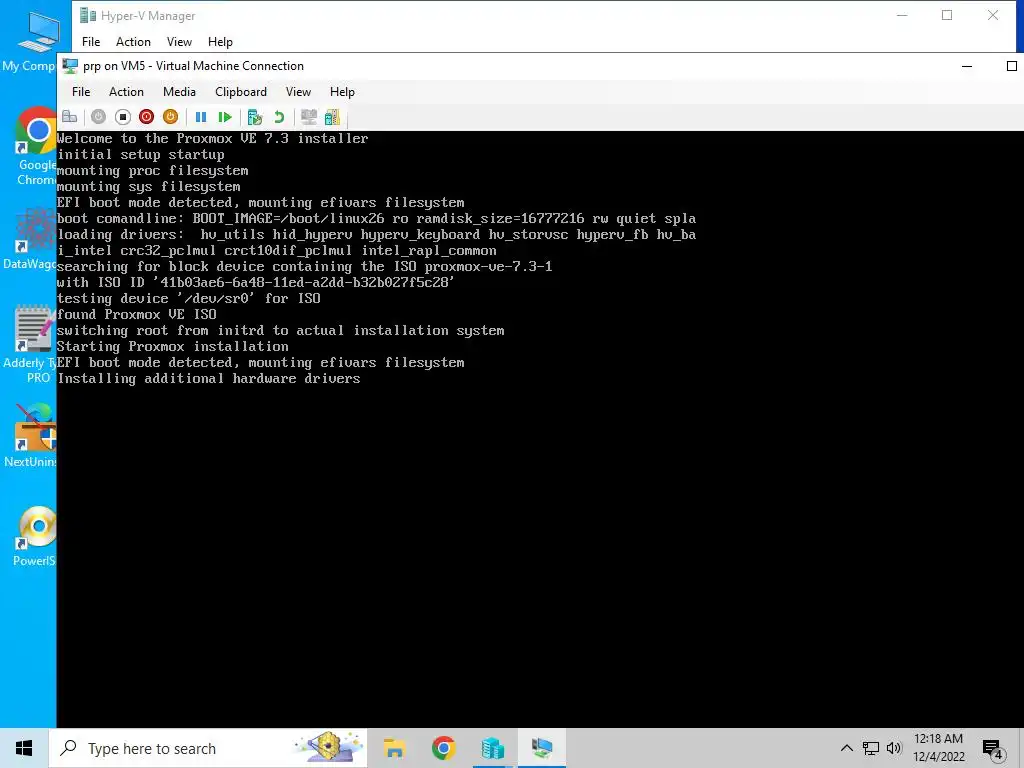Create a checkpoint using the toolbar icon
The image size is (1024, 768).
[255, 117]
